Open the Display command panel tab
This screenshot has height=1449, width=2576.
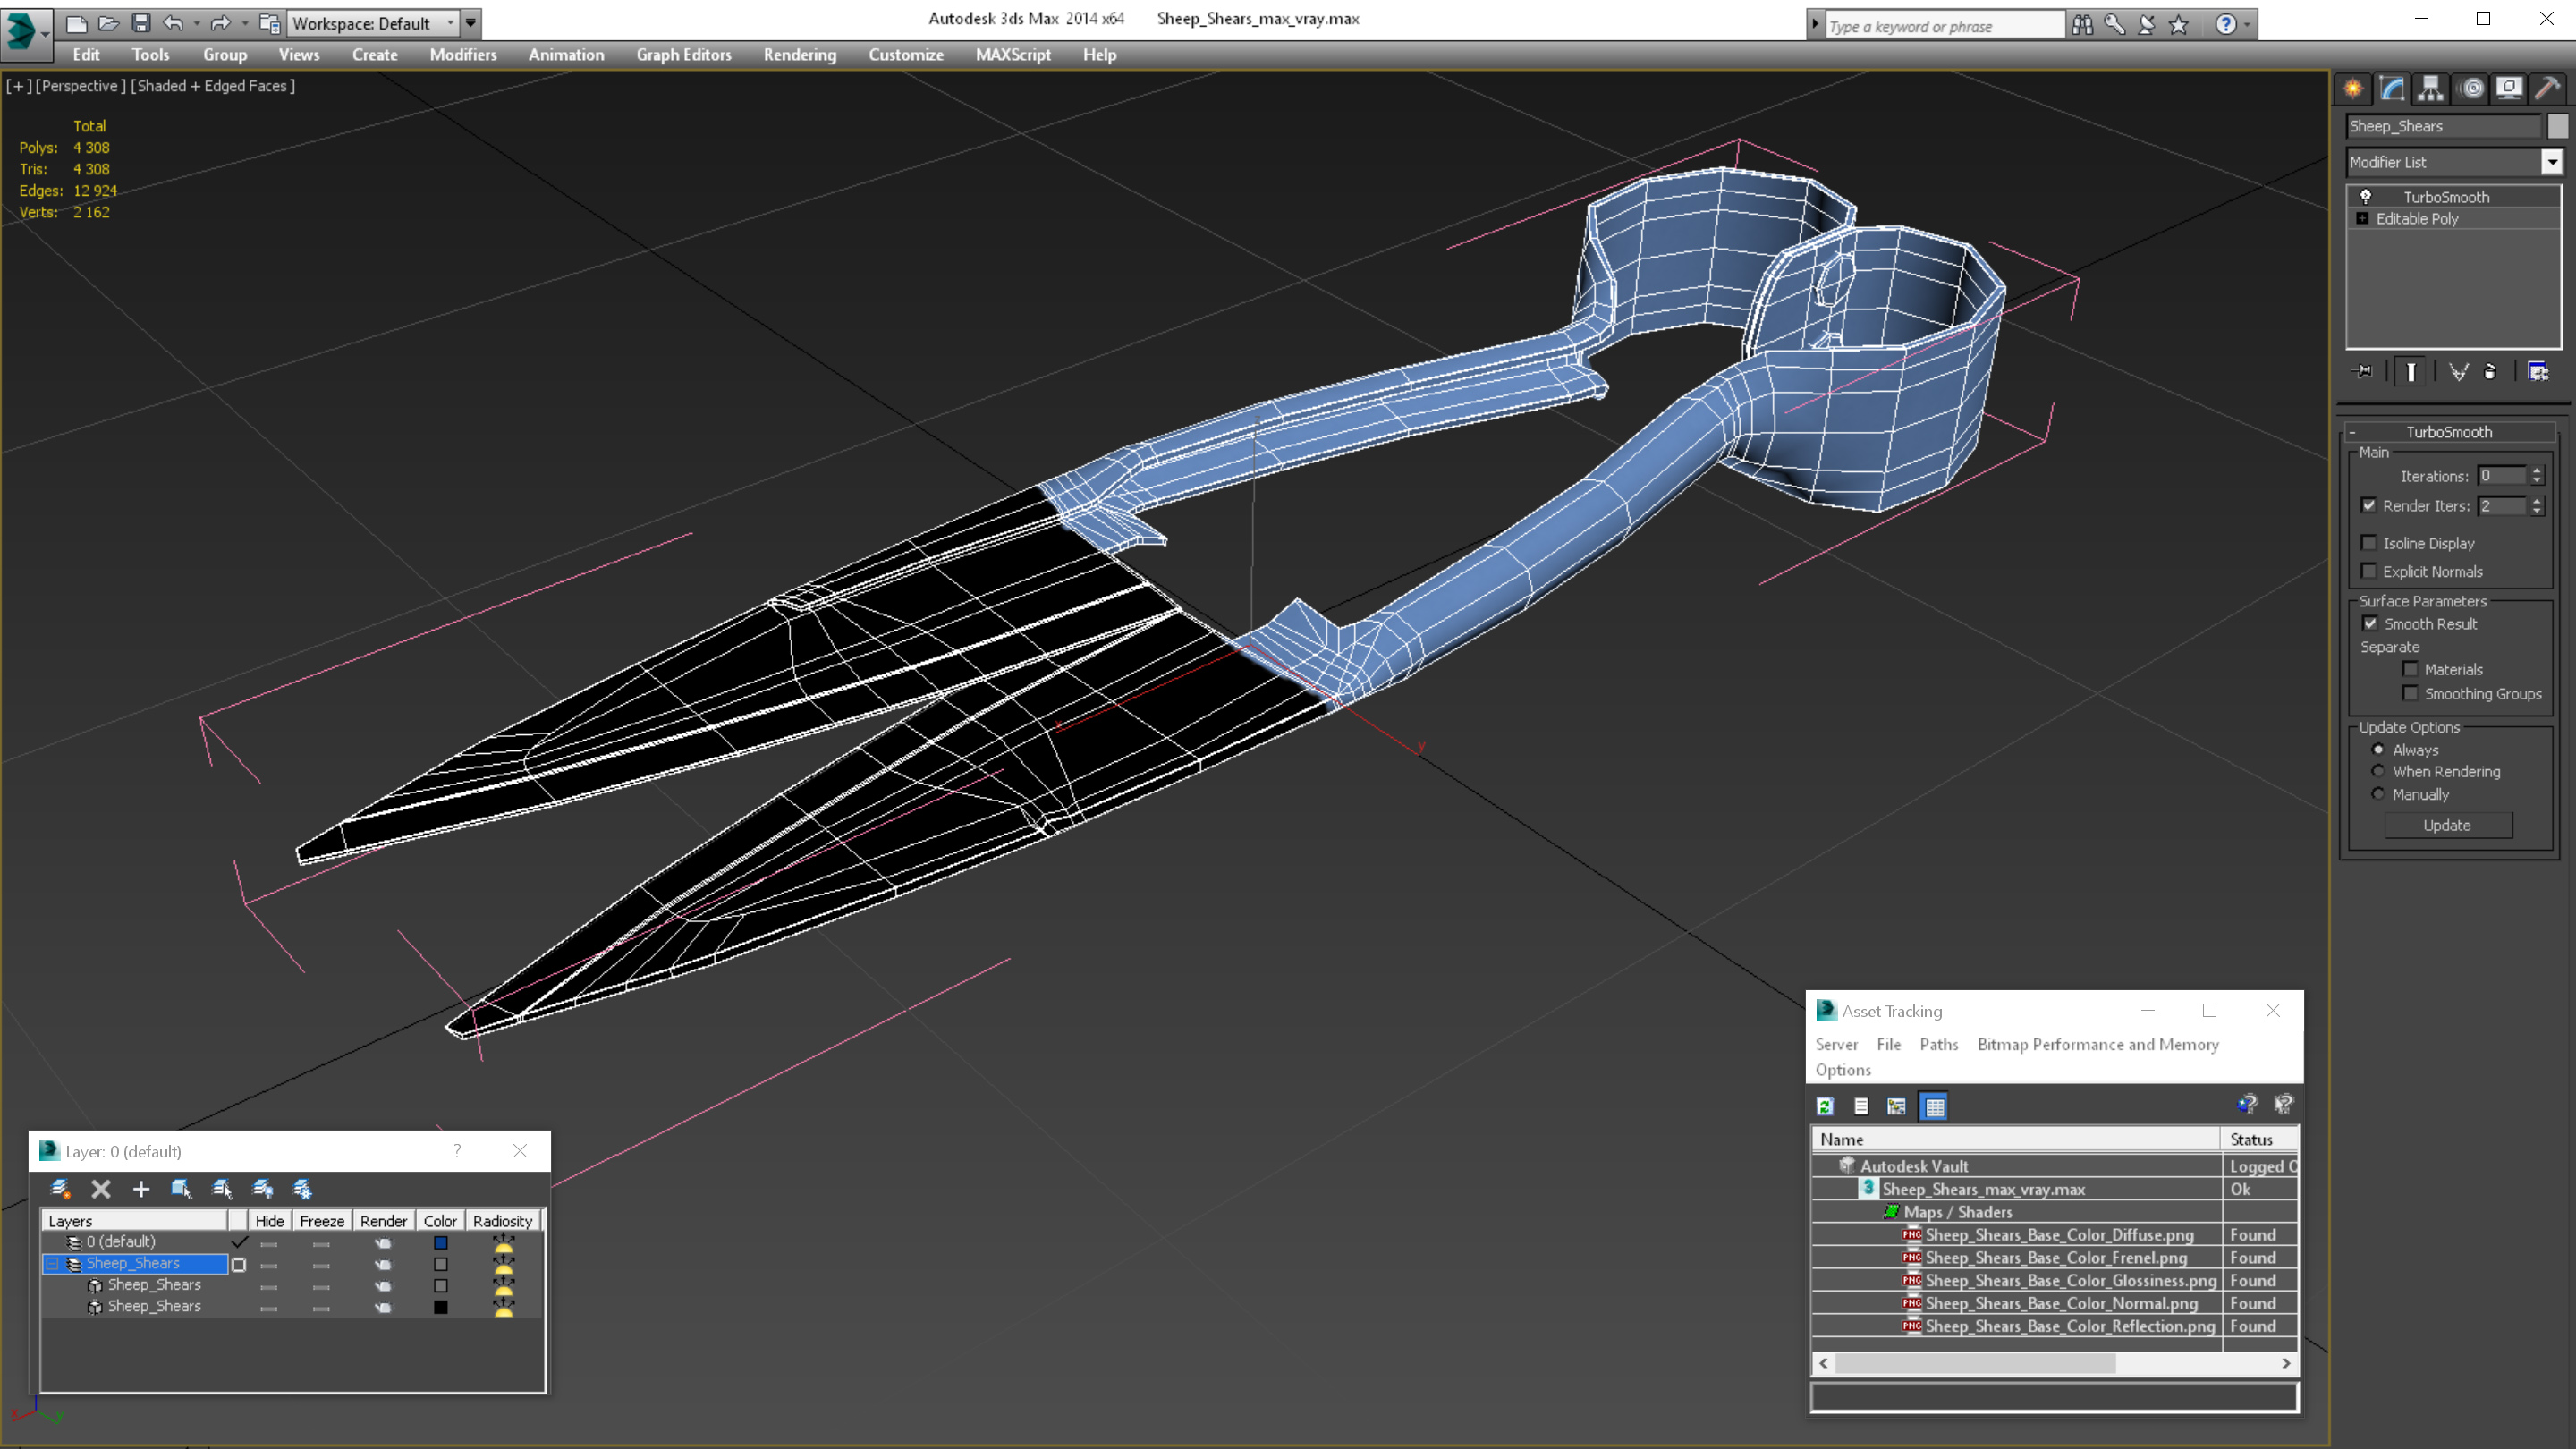point(2509,89)
